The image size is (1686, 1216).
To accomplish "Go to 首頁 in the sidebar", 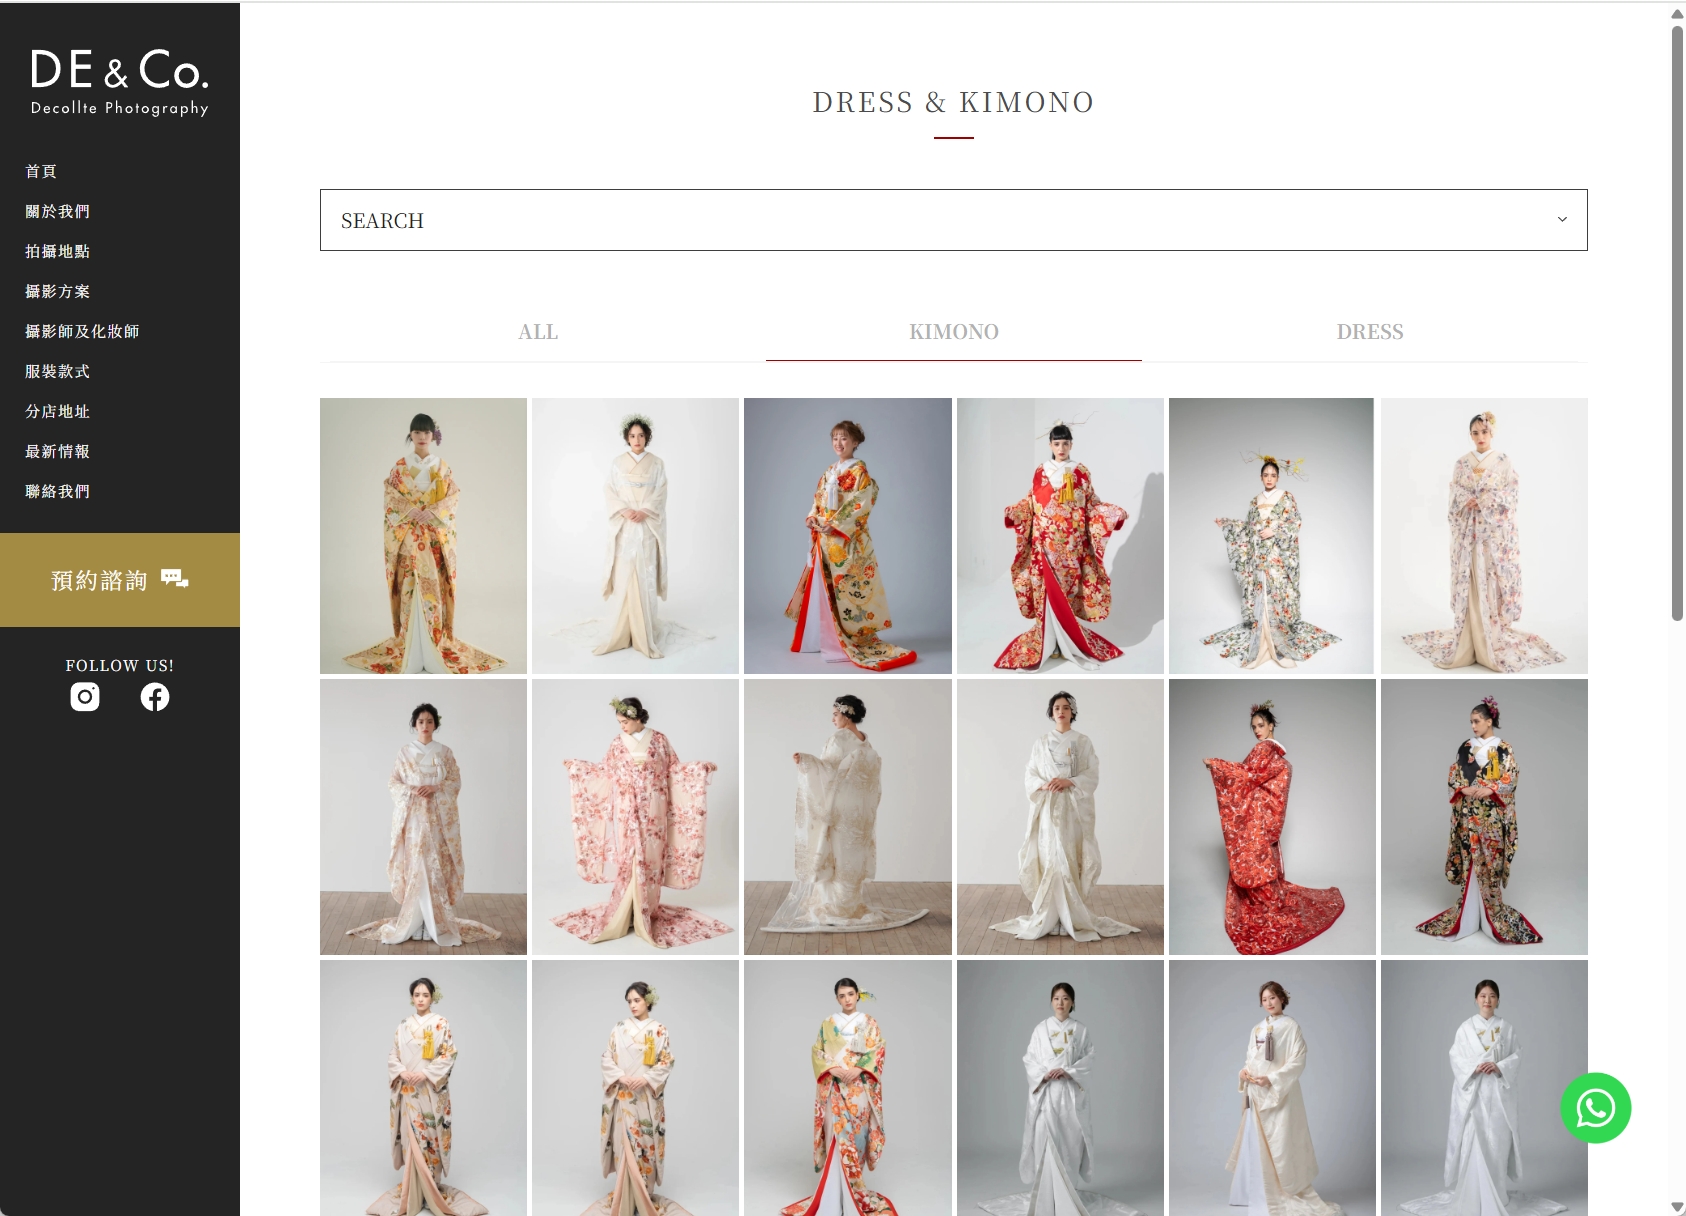I will [41, 171].
